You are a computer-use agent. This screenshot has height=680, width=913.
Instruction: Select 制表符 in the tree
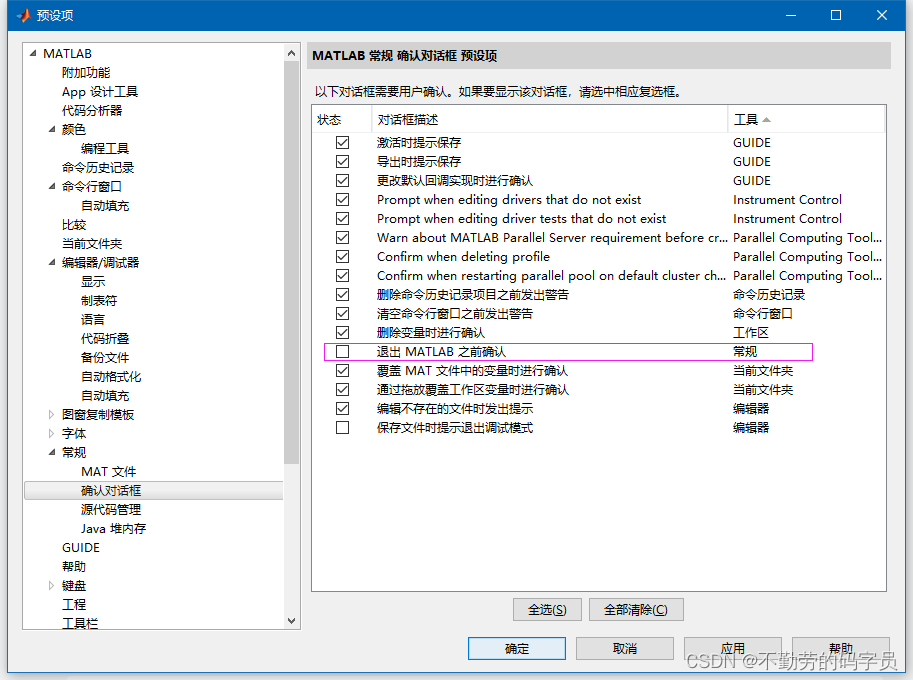[99, 300]
